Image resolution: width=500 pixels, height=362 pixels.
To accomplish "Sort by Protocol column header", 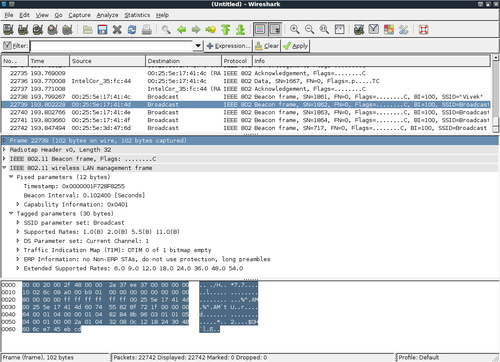I will (237, 61).
